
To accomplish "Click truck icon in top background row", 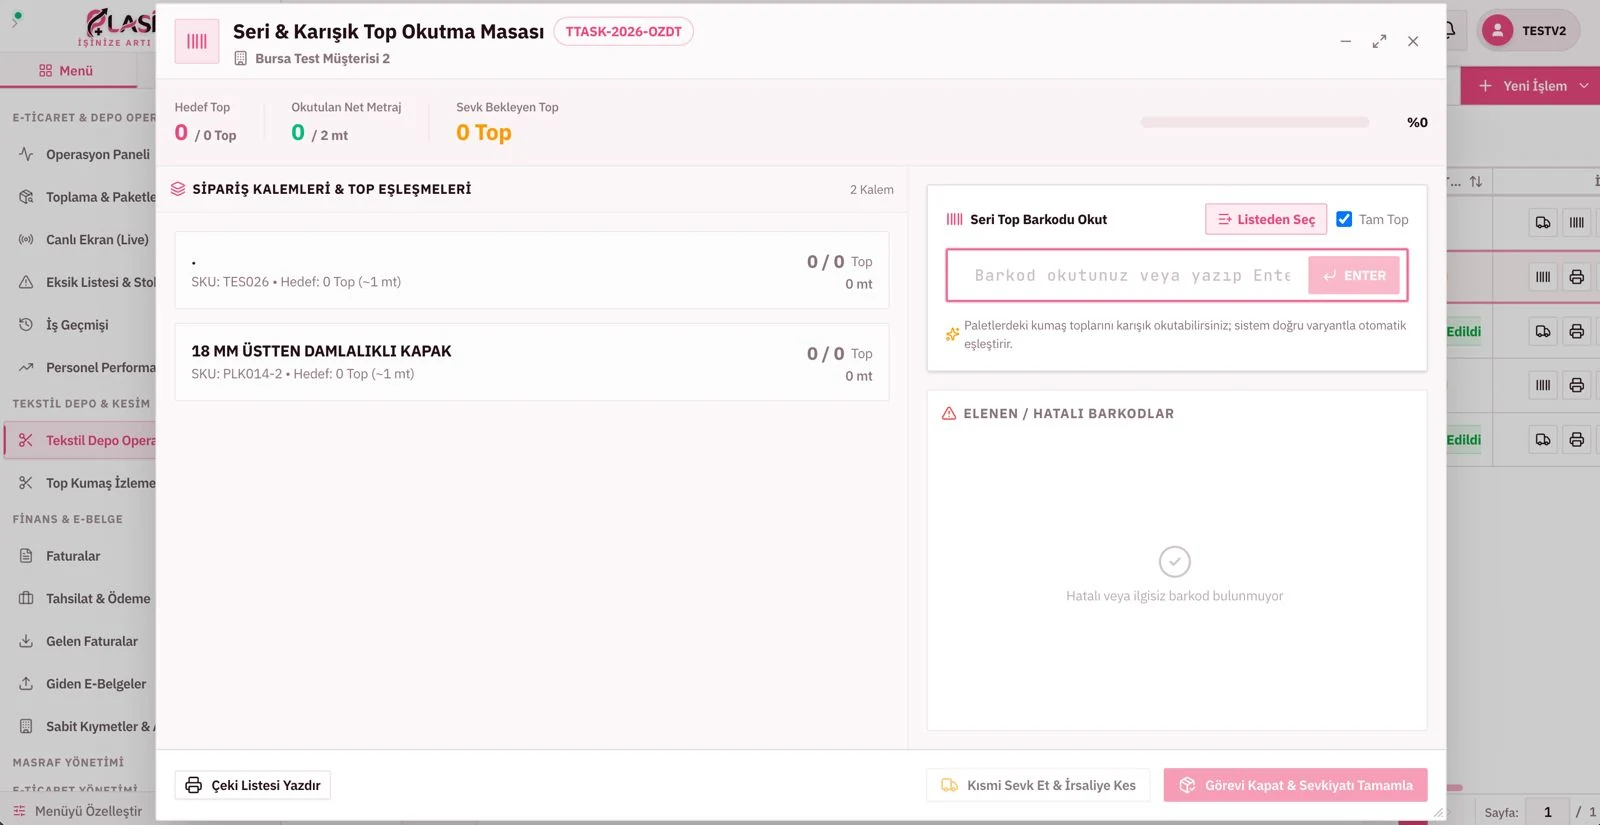I will click(x=1543, y=222).
